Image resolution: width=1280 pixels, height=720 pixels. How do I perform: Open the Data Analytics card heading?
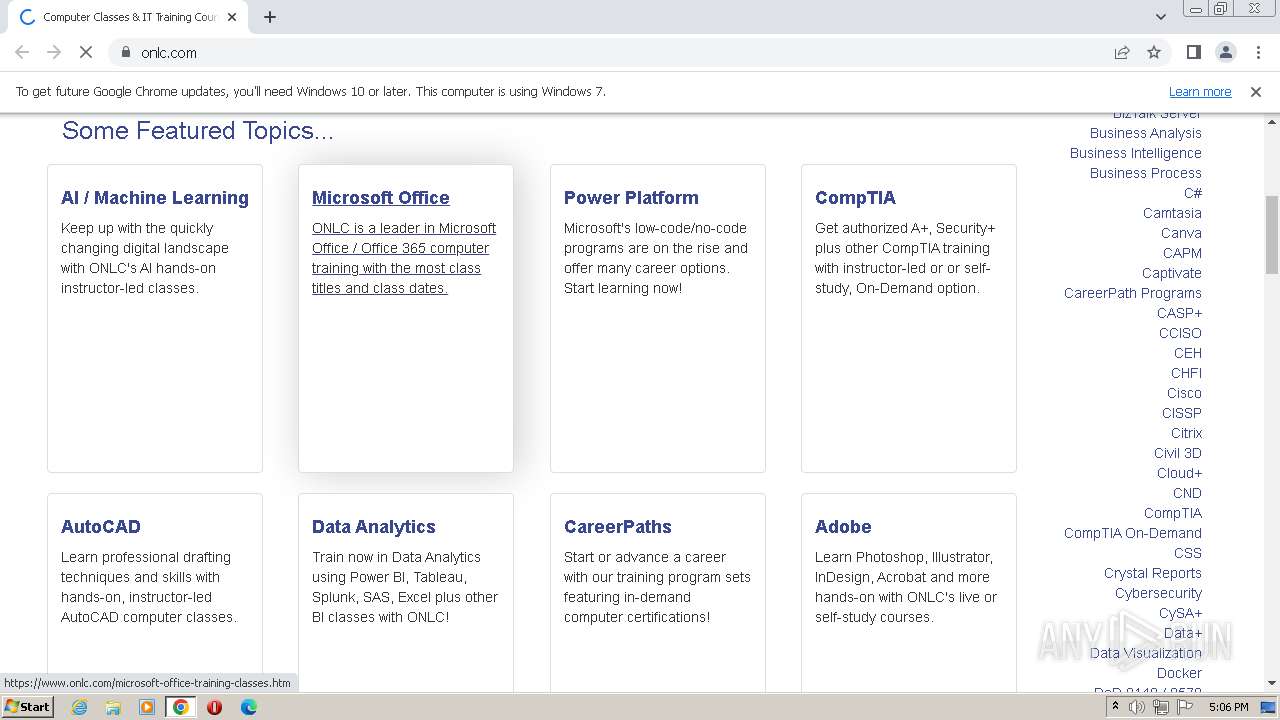click(x=374, y=527)
